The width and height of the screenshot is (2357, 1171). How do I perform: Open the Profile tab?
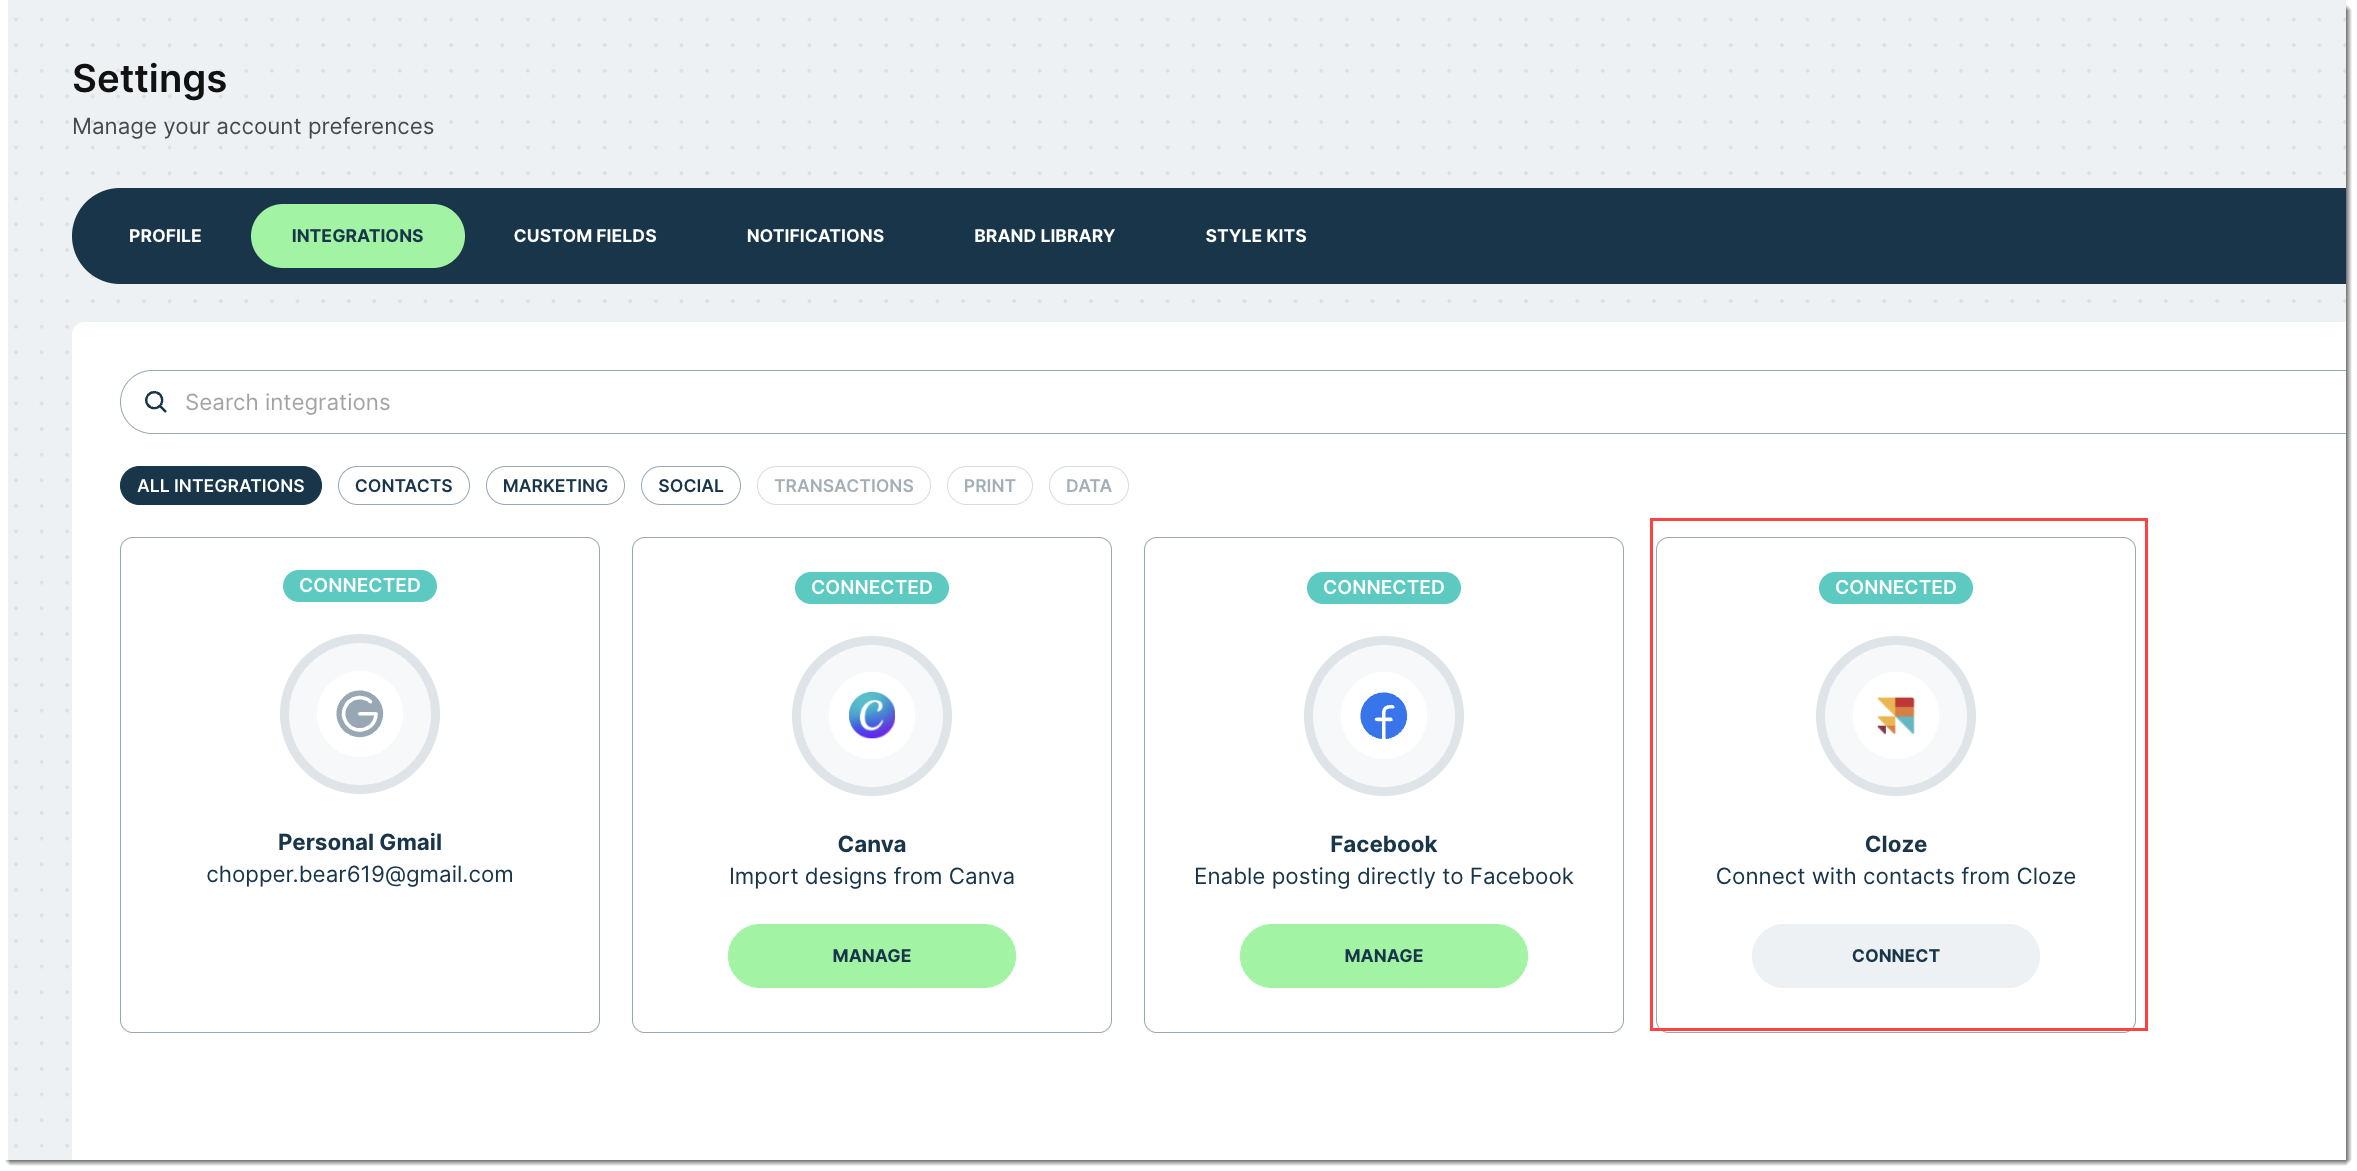tap(165, 236)
